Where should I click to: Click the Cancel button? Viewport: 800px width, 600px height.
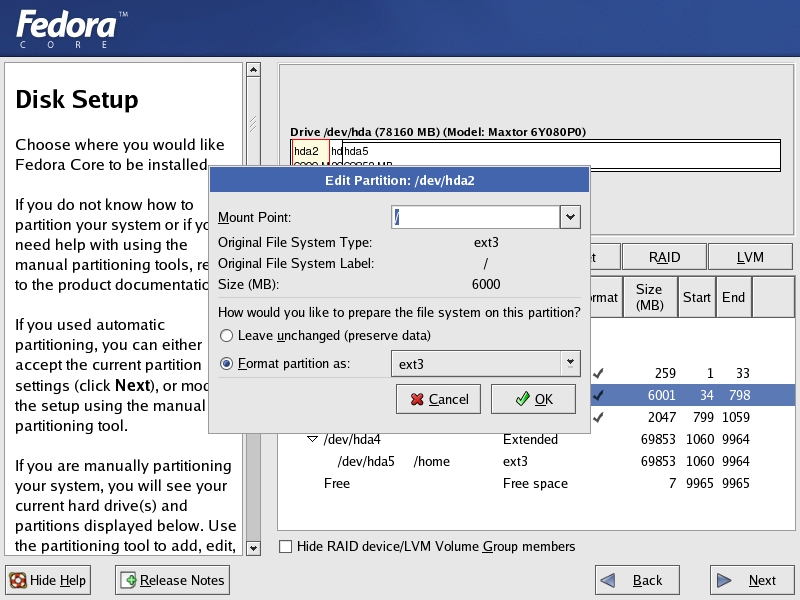tap(438, 399)
